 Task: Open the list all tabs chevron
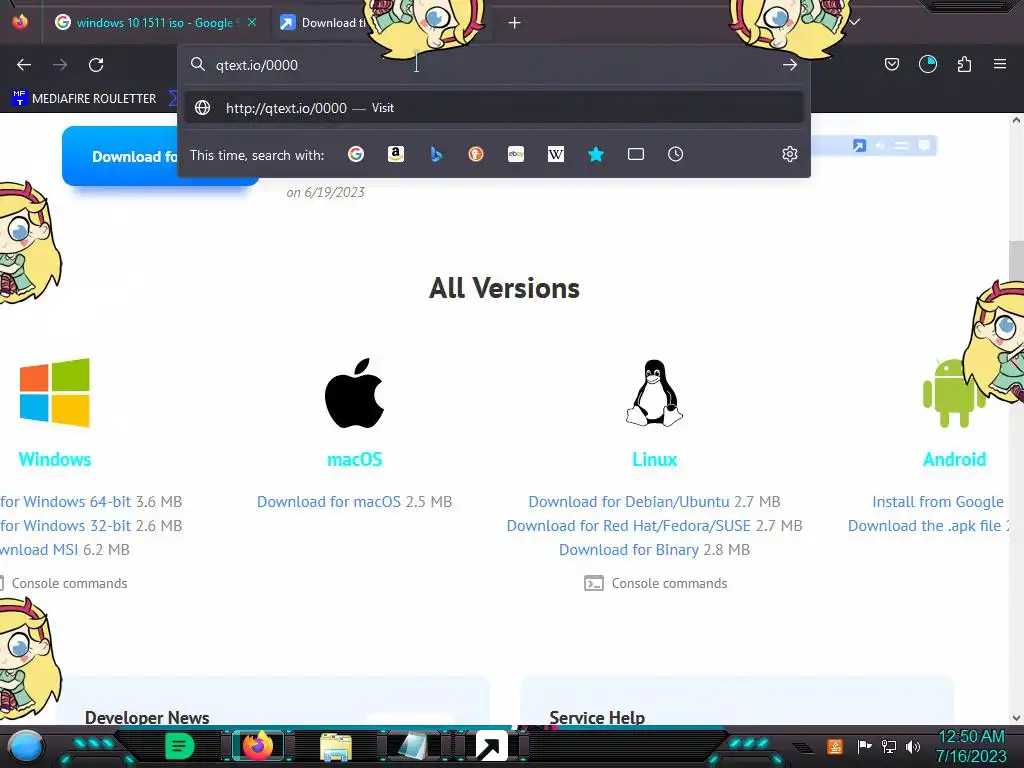tap(854, 22)
